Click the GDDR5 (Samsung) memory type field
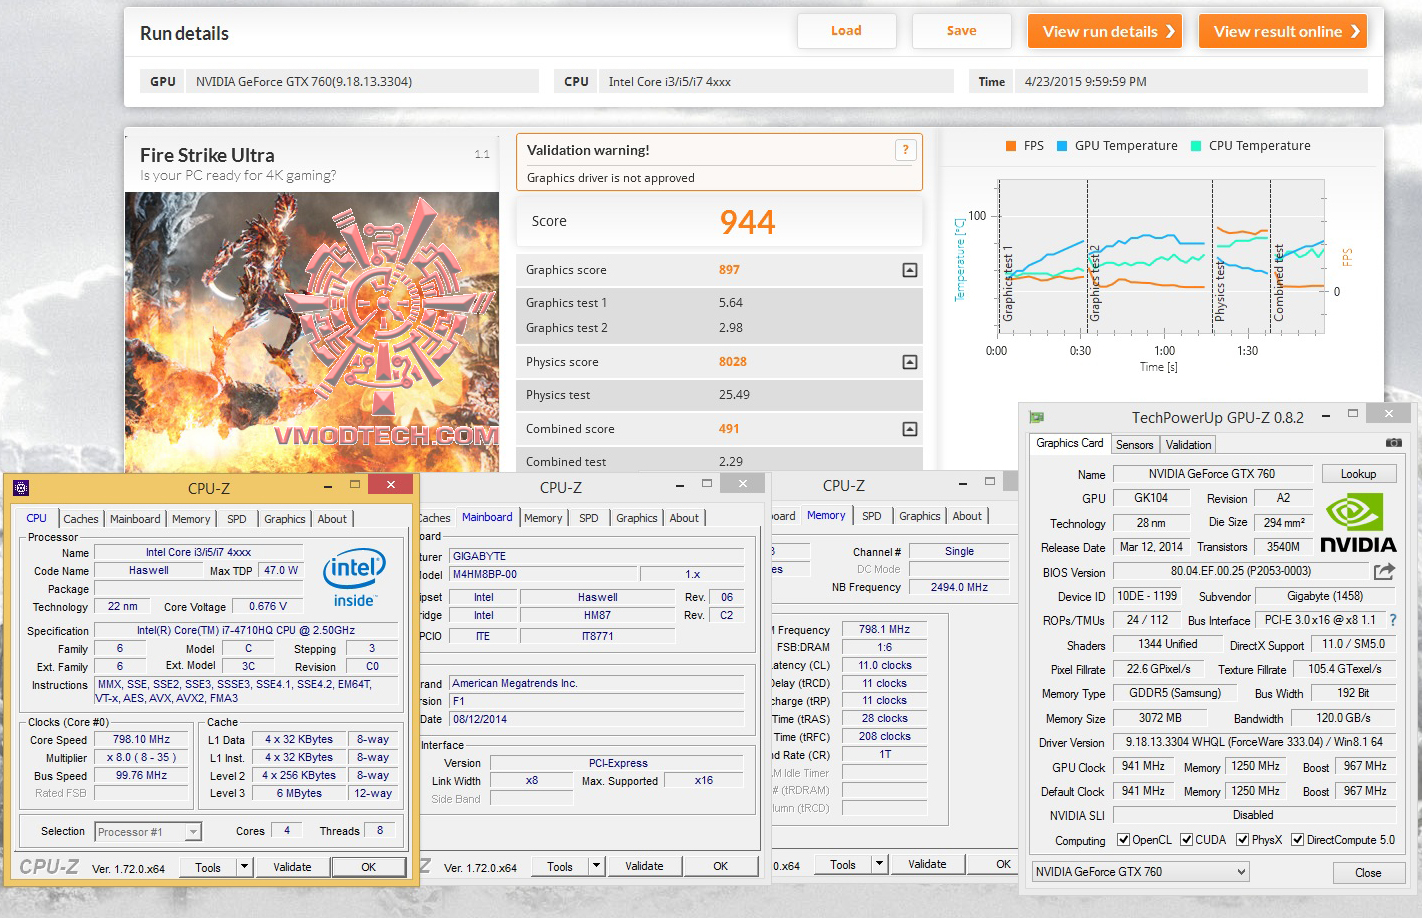This screenshot has height=918, width=1422. pos(1175,693)
